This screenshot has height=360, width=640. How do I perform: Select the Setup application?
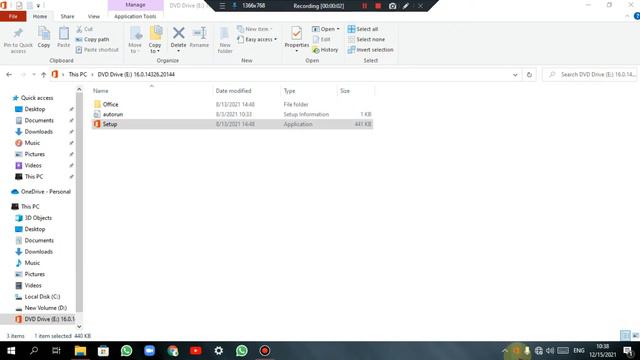coord(232,124)
